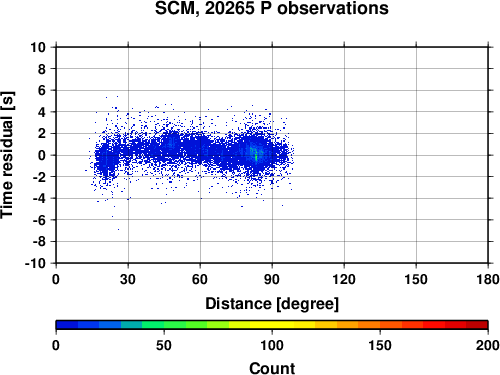
Task: Click x-axis tick label "30"
Action: (x=128, y=279)
